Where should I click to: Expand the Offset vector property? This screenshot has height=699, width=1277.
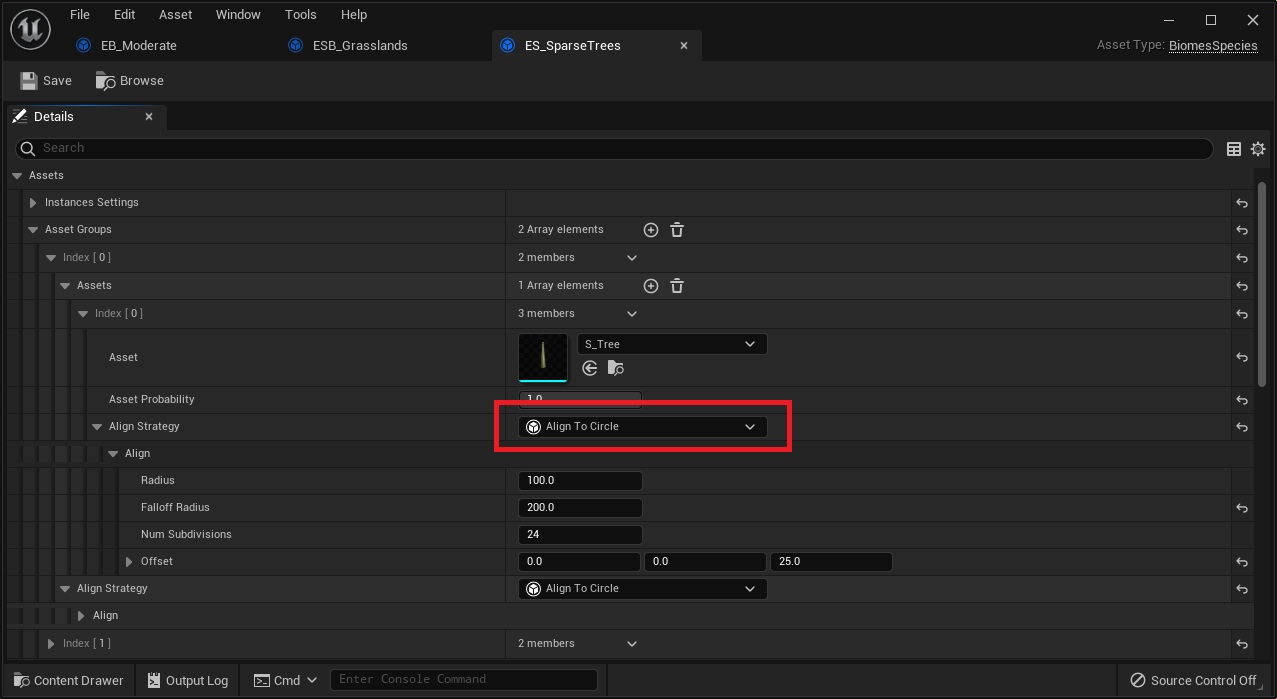129,562
